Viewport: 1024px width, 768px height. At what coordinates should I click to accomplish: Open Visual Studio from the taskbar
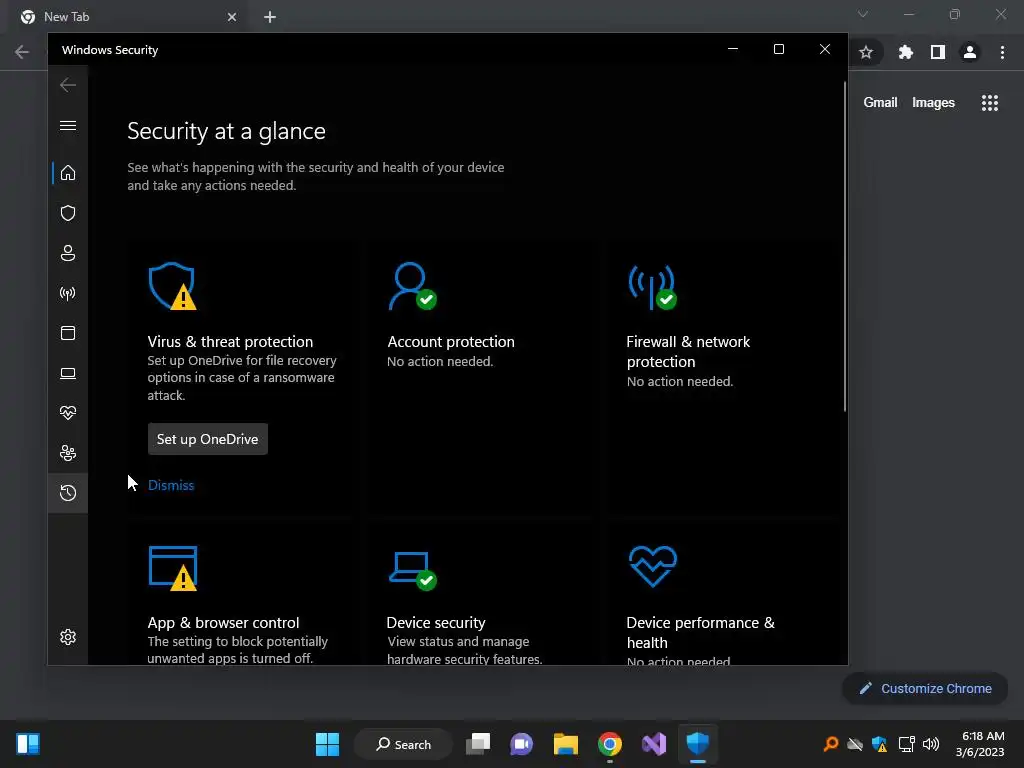[654, 744]
